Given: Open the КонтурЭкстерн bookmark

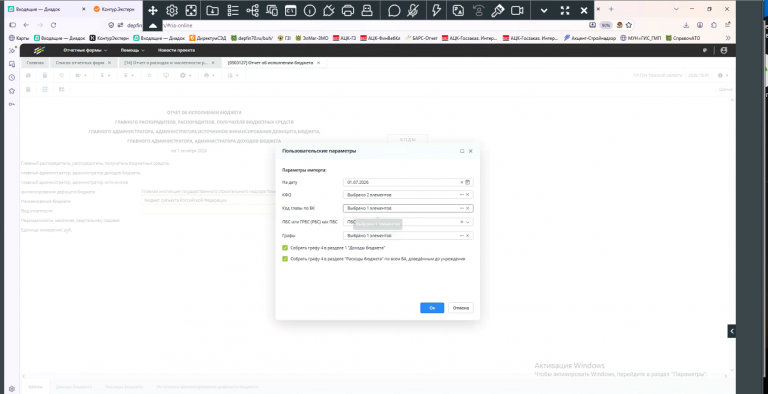Looking at the screenshot, I should coord(109,38).
